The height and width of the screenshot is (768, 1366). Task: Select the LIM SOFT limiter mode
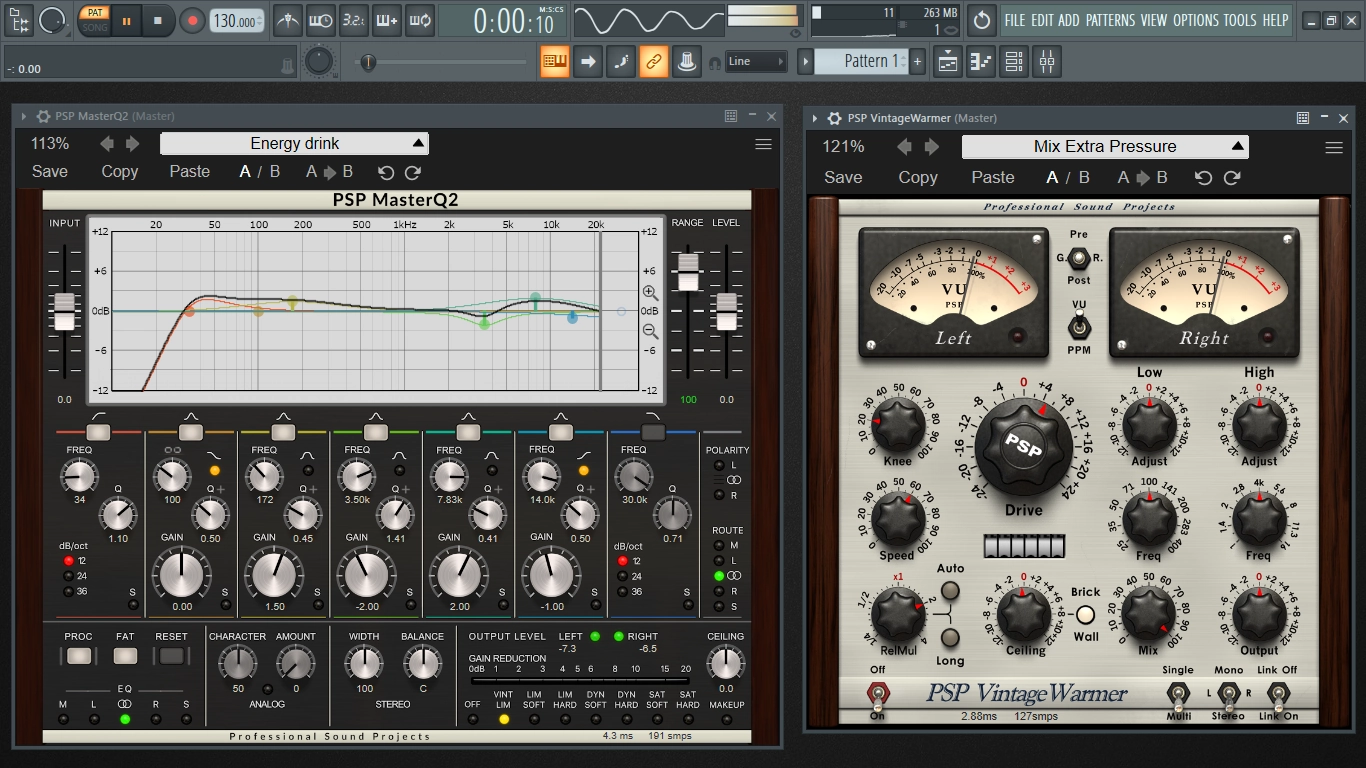[x=534, y=718]
